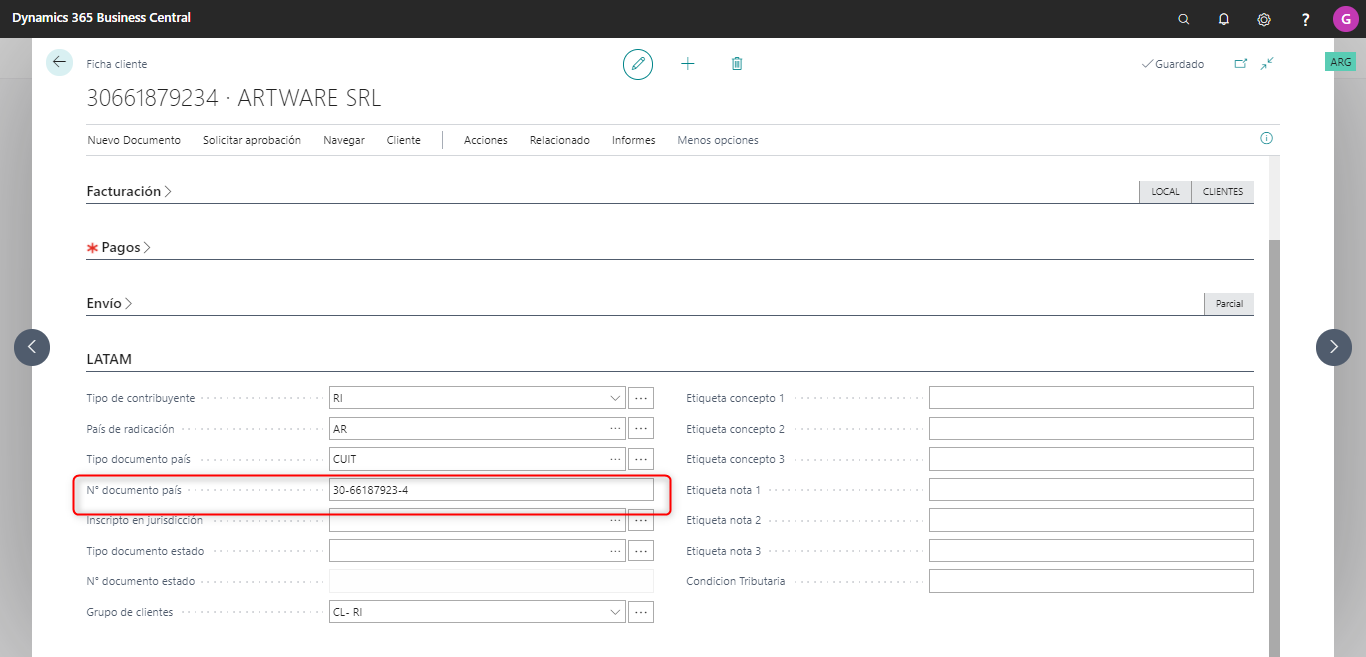Open ellipsis button beside Grupo de clientes

pos(641,612)
